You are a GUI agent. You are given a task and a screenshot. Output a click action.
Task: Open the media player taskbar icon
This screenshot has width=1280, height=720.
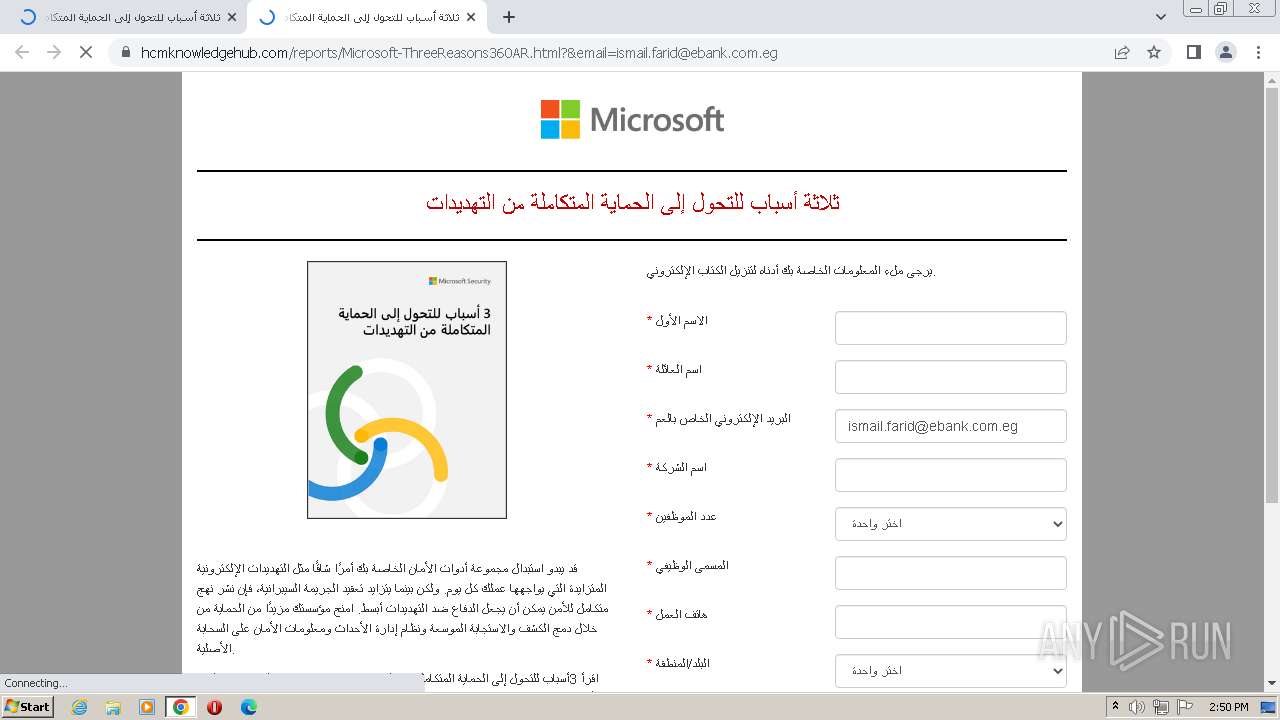tap(147, 707)
